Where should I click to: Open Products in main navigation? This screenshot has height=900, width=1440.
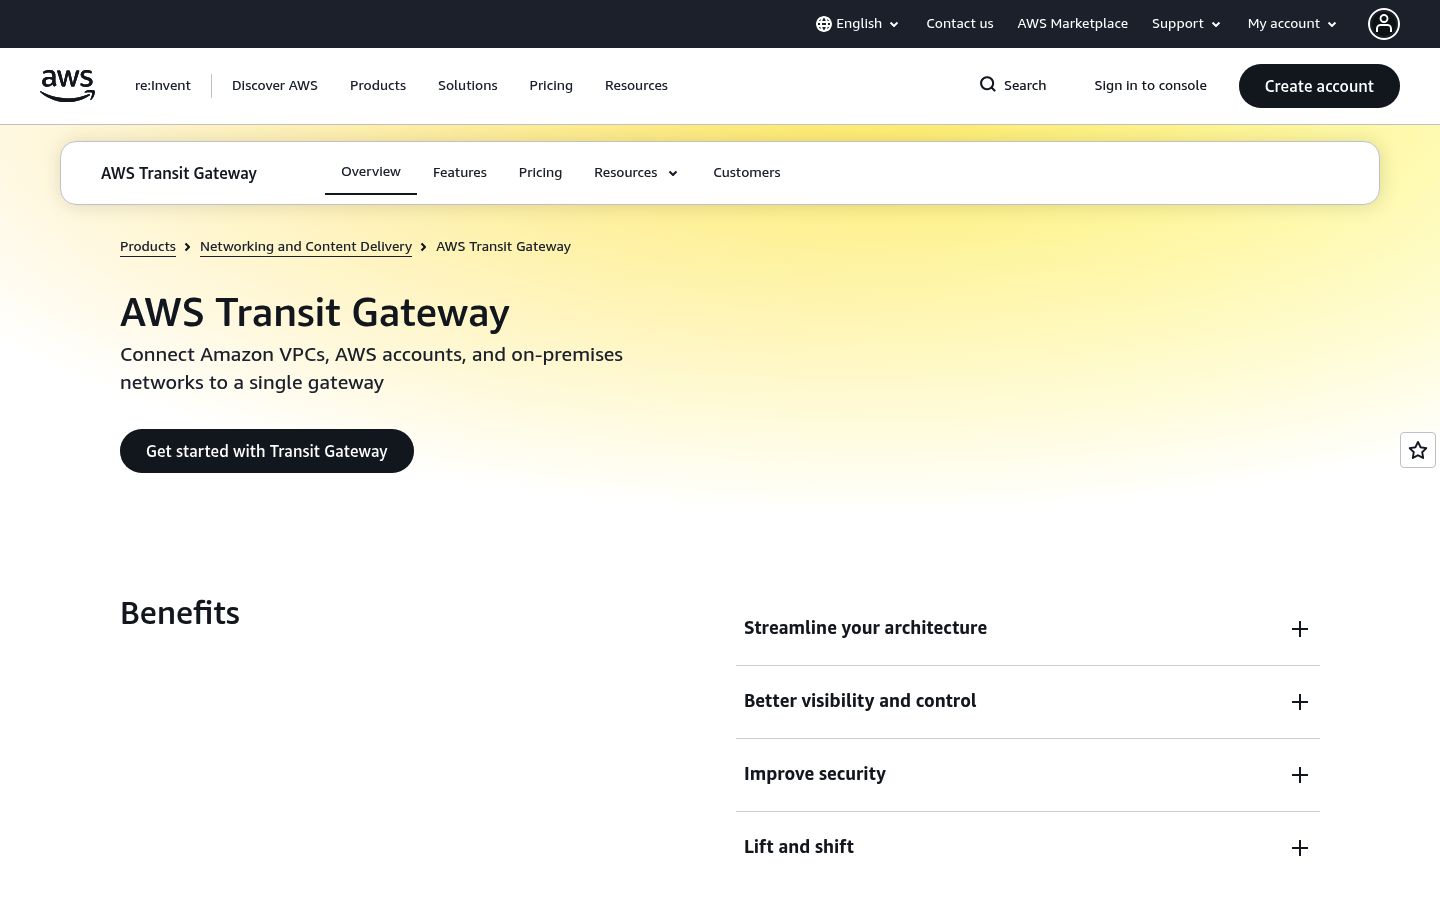point(378,86)
